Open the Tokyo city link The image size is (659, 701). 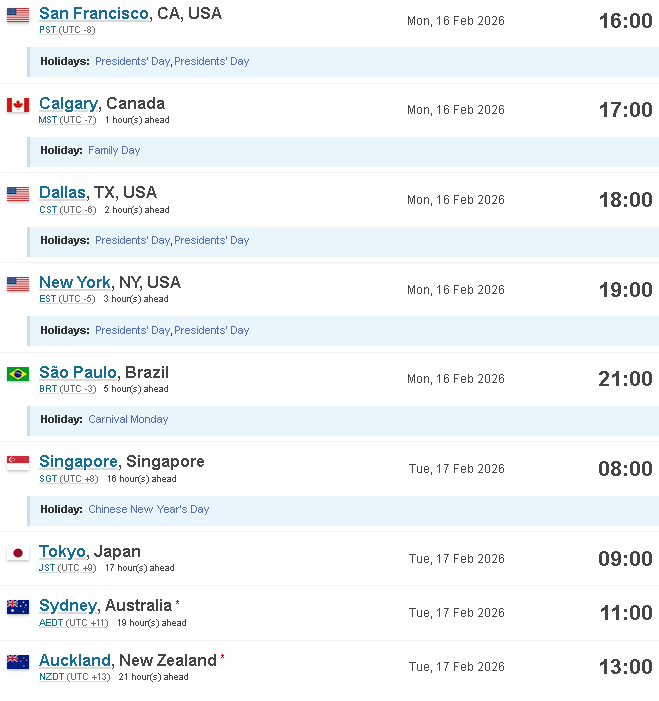tap(62, 552)
